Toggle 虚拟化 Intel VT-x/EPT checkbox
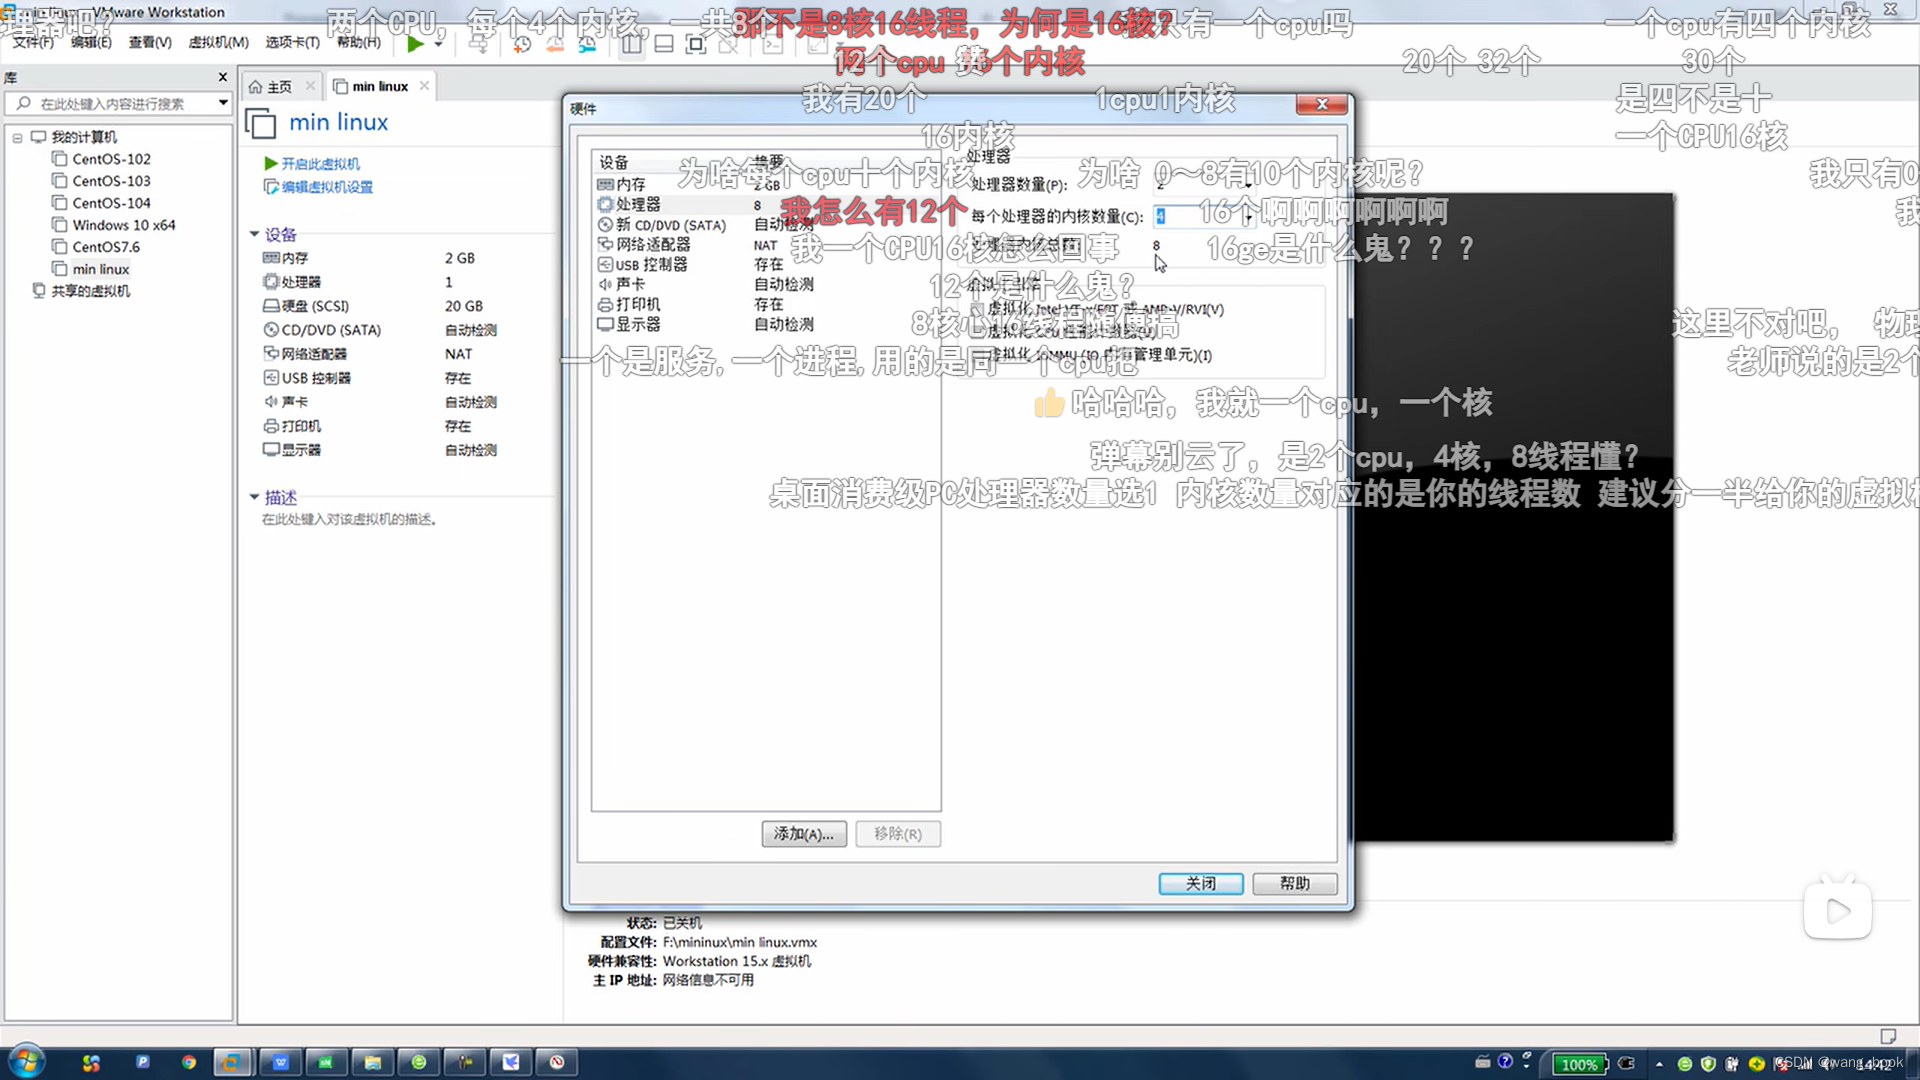Viewport: 1920px width, 1080px height. (977, 309)
